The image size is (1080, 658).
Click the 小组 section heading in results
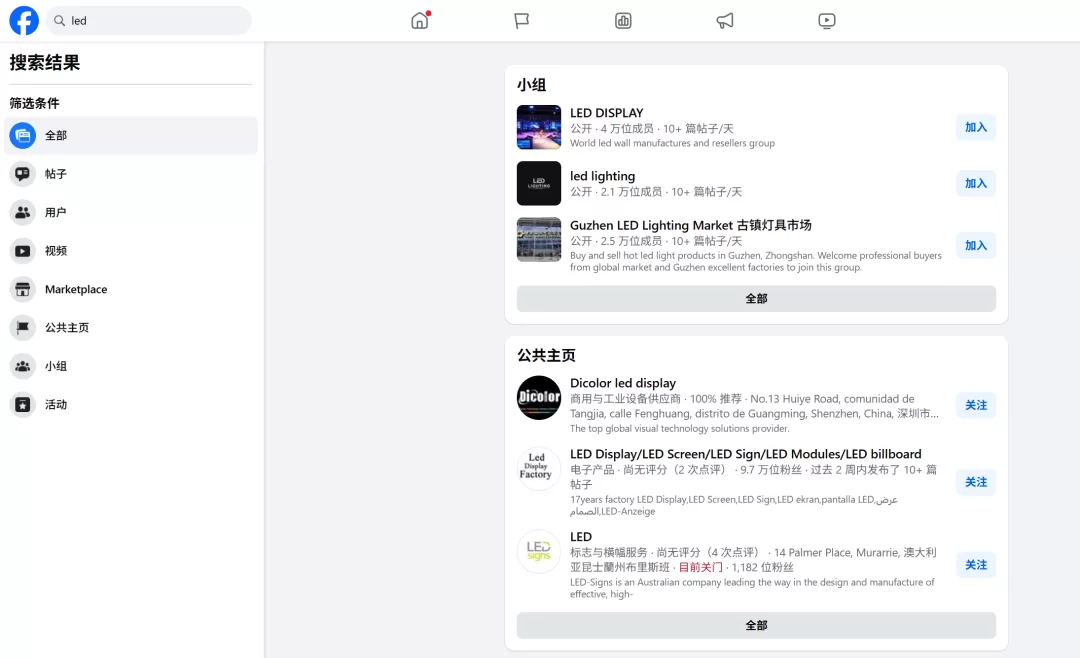click(531, 85)
